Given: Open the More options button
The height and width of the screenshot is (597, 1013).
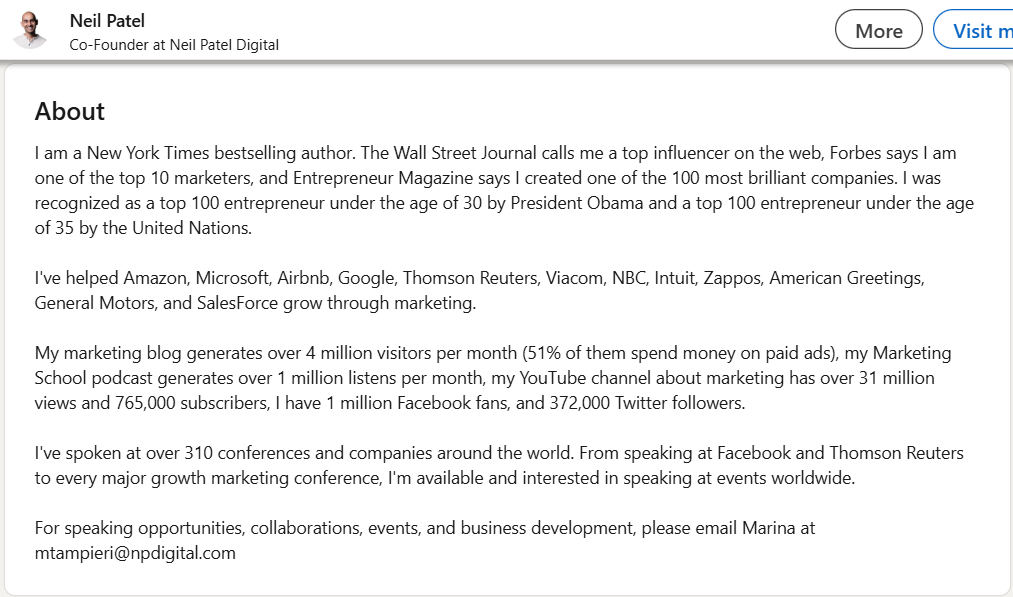Looking at the screenshot, I should coord(878,31).
